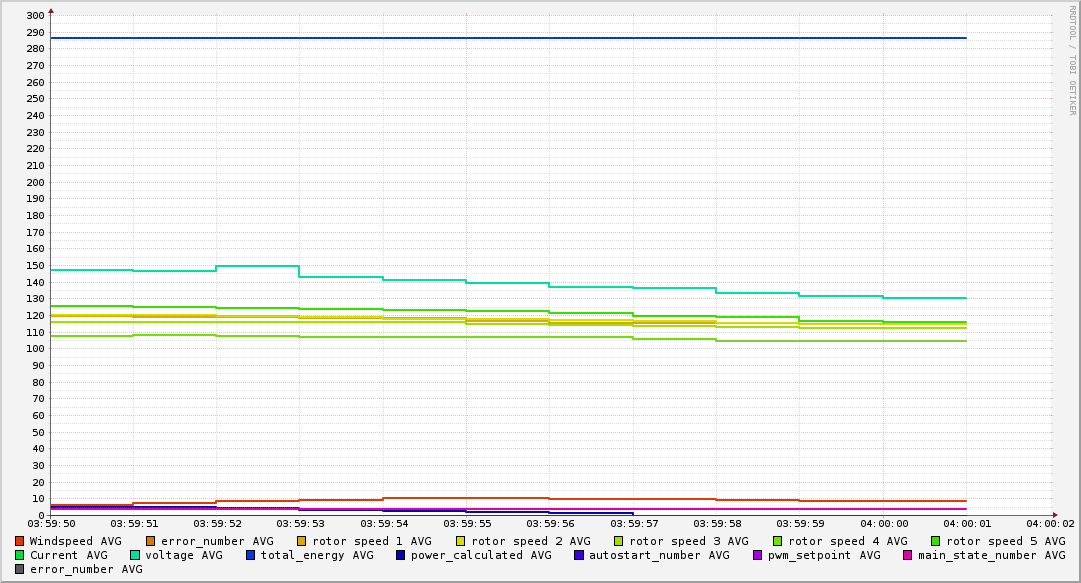
Task: Click the 150 value on the y-axis
Action: [34, 266]
